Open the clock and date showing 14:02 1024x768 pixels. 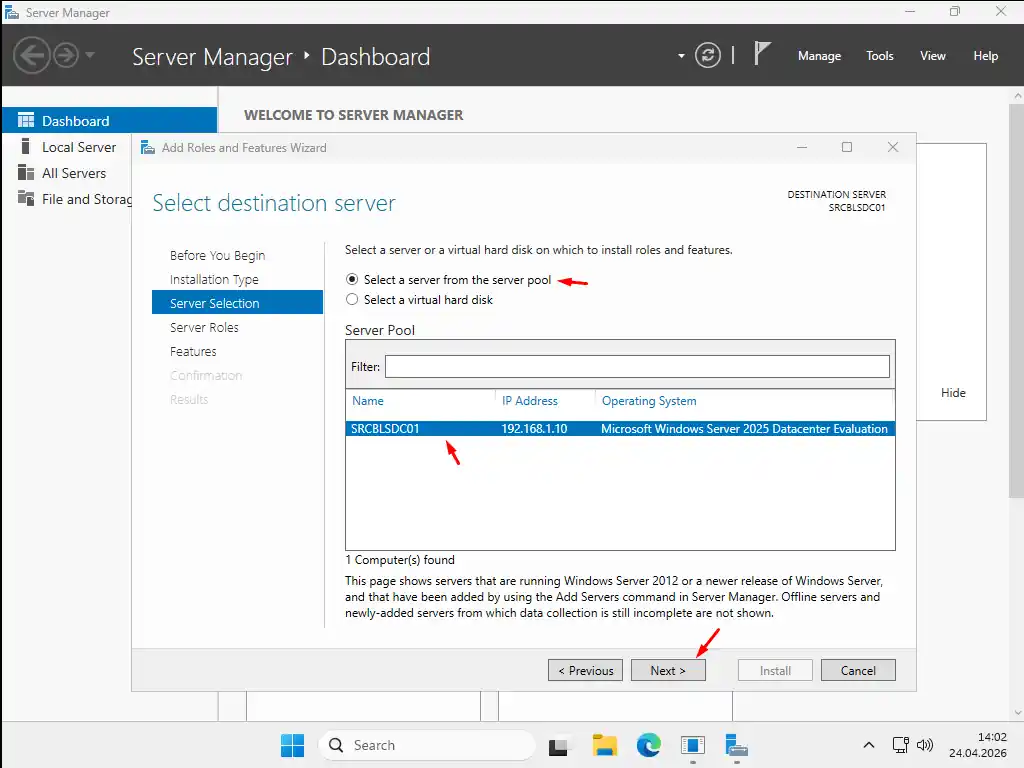[x=978, y=745]
